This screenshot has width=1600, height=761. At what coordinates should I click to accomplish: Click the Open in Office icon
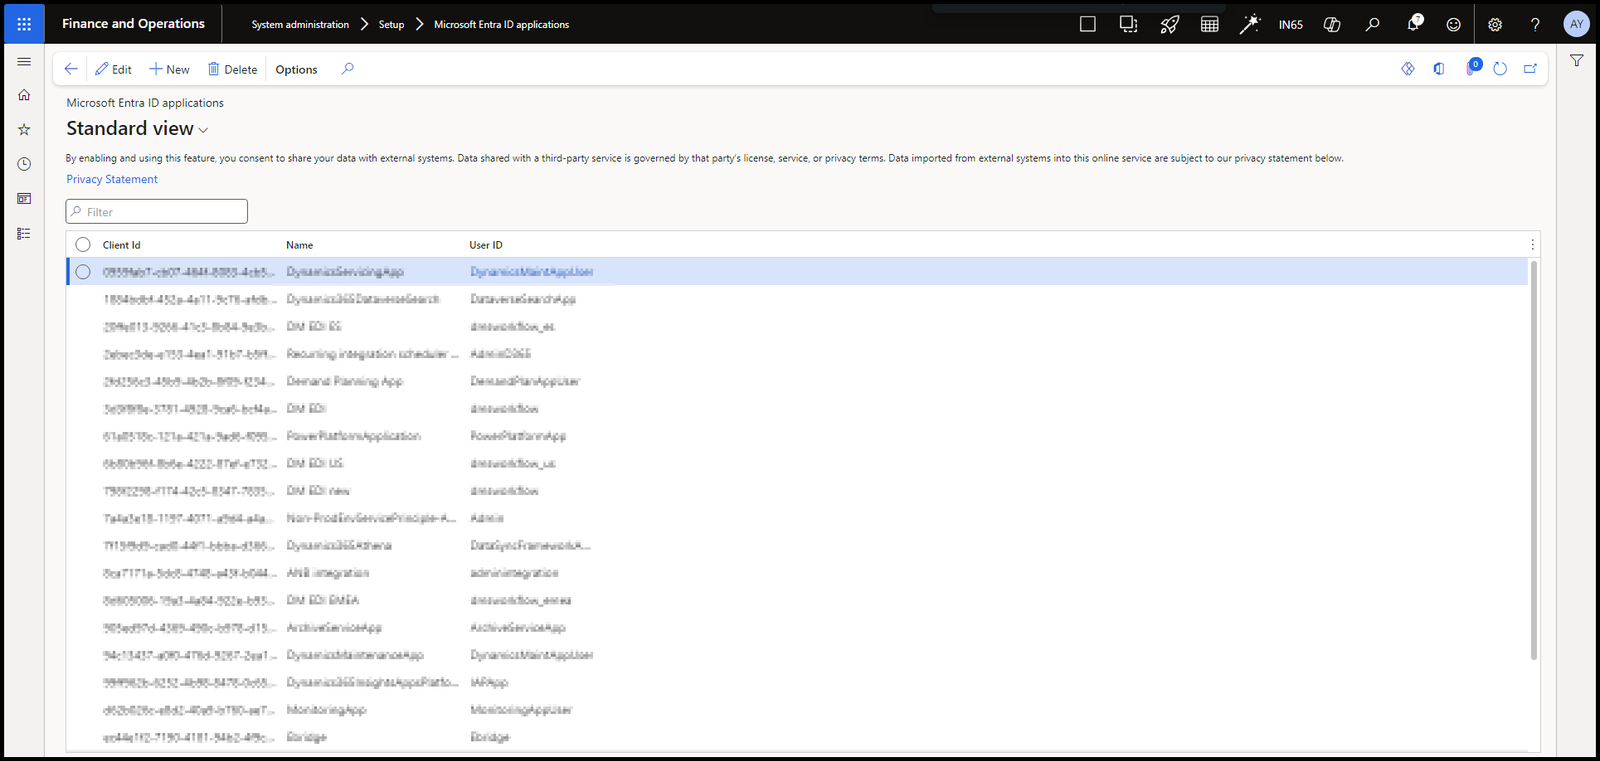1439,69
